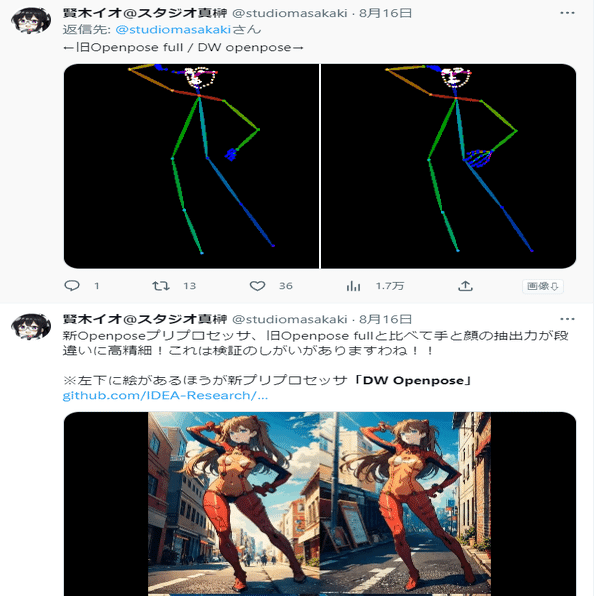
Task: View the left old Openpose skeleton image
Action: click(191, 166)
